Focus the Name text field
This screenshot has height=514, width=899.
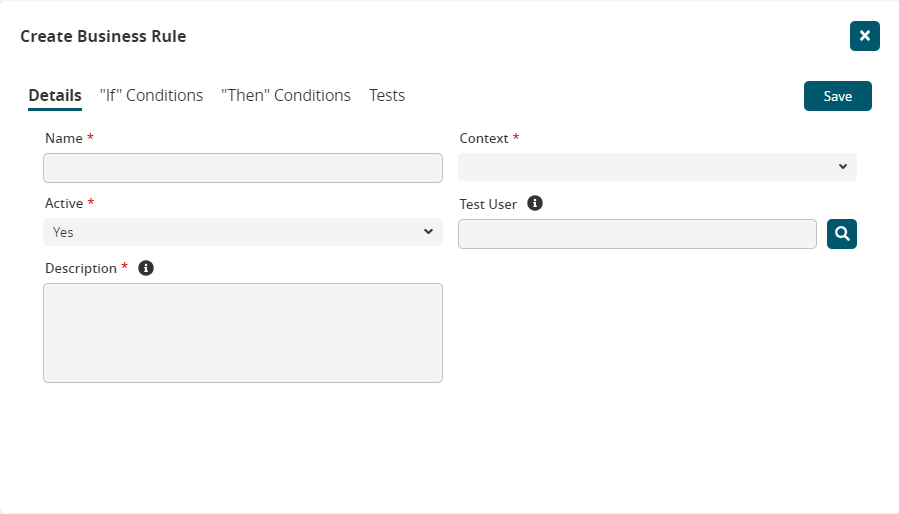[x=243, y=168]
